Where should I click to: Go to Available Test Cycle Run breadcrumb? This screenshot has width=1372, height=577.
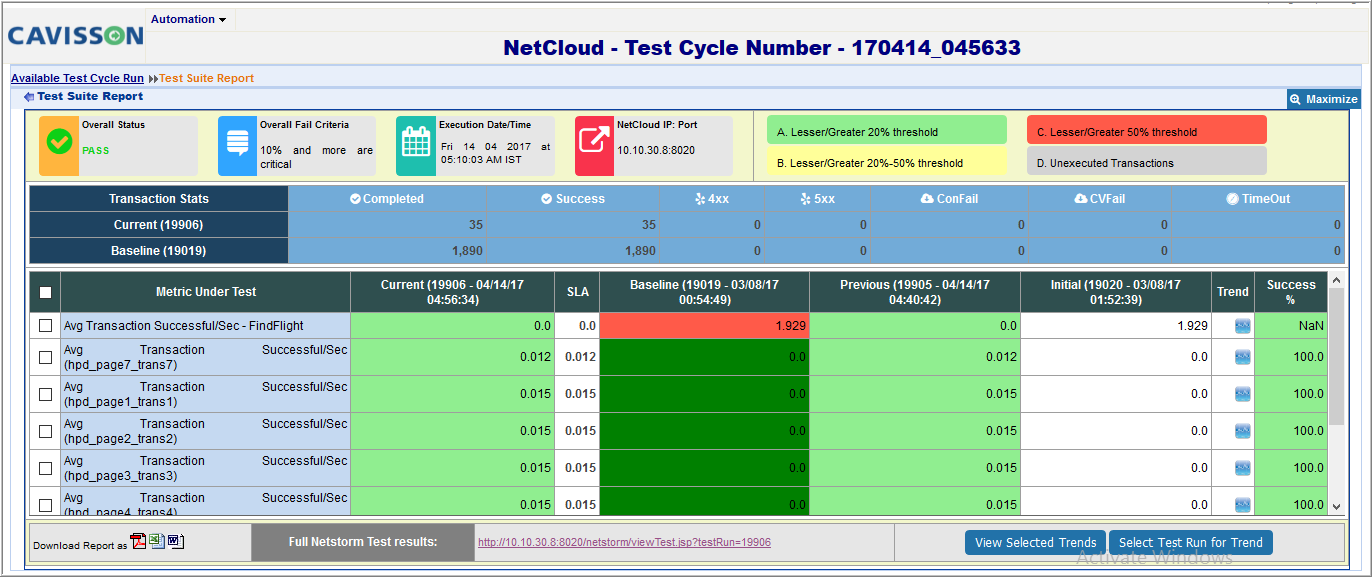(77, 78)
